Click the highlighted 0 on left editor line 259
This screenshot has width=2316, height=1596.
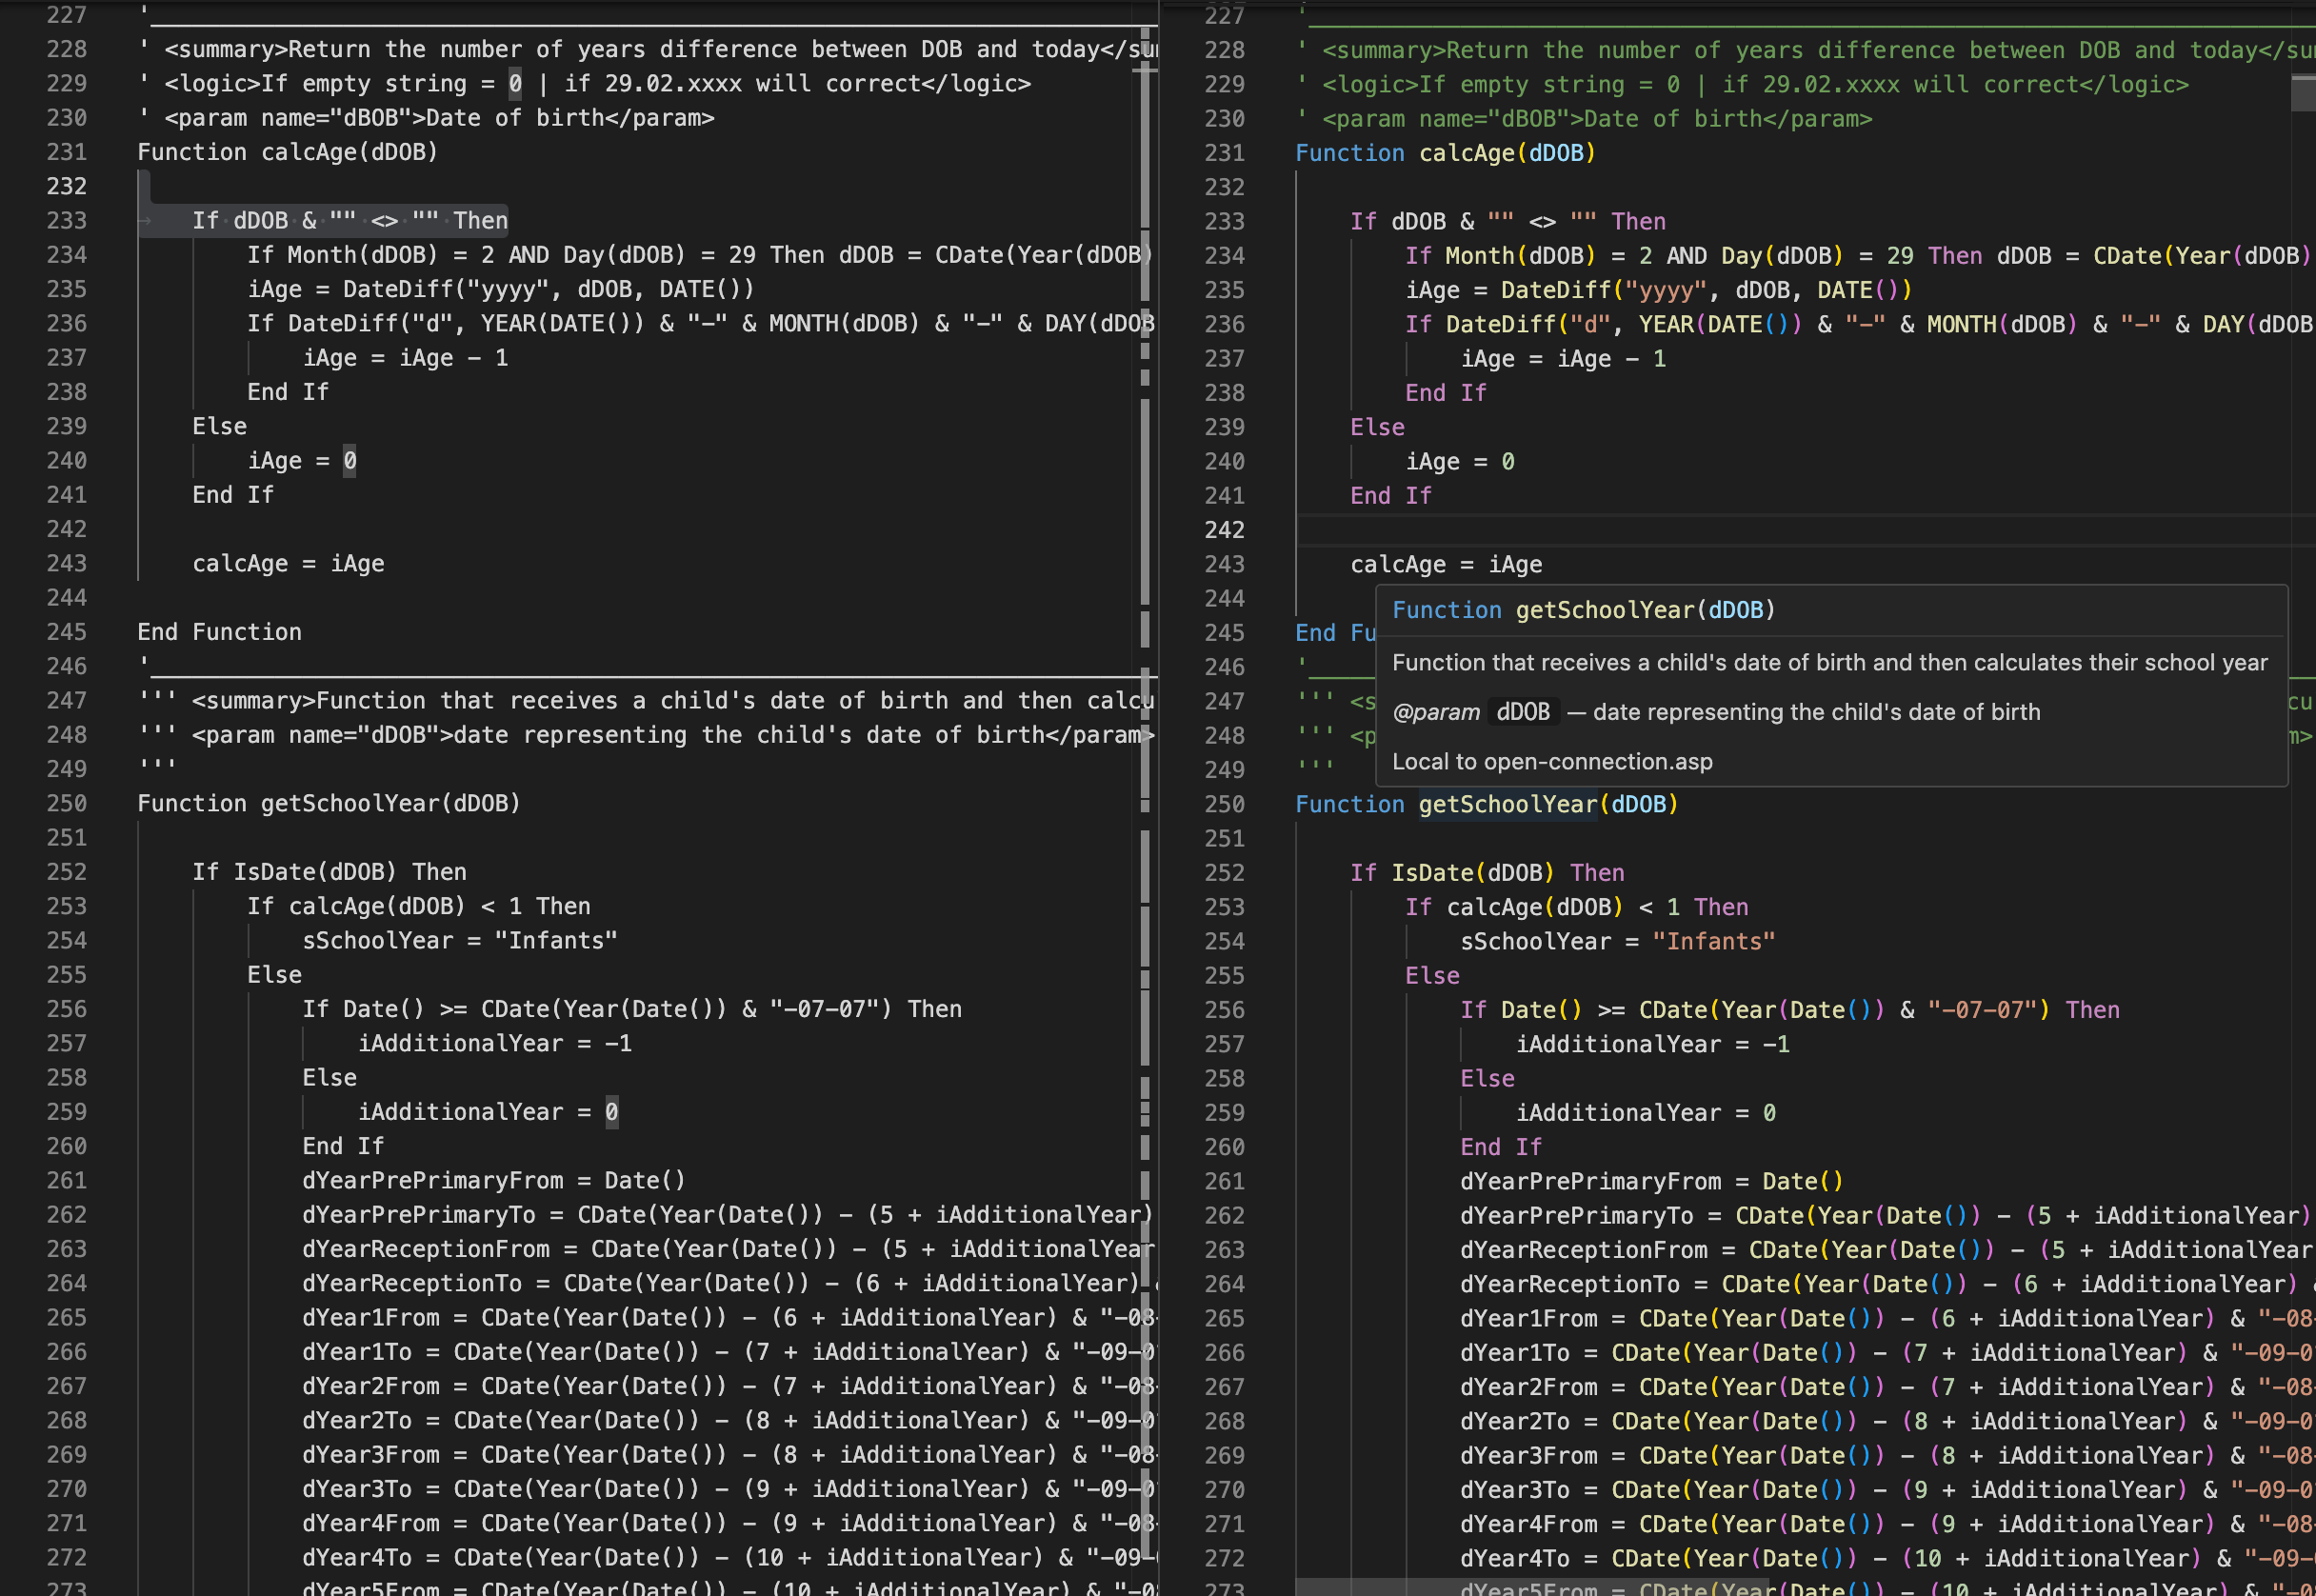click(x=612, y=1112)
